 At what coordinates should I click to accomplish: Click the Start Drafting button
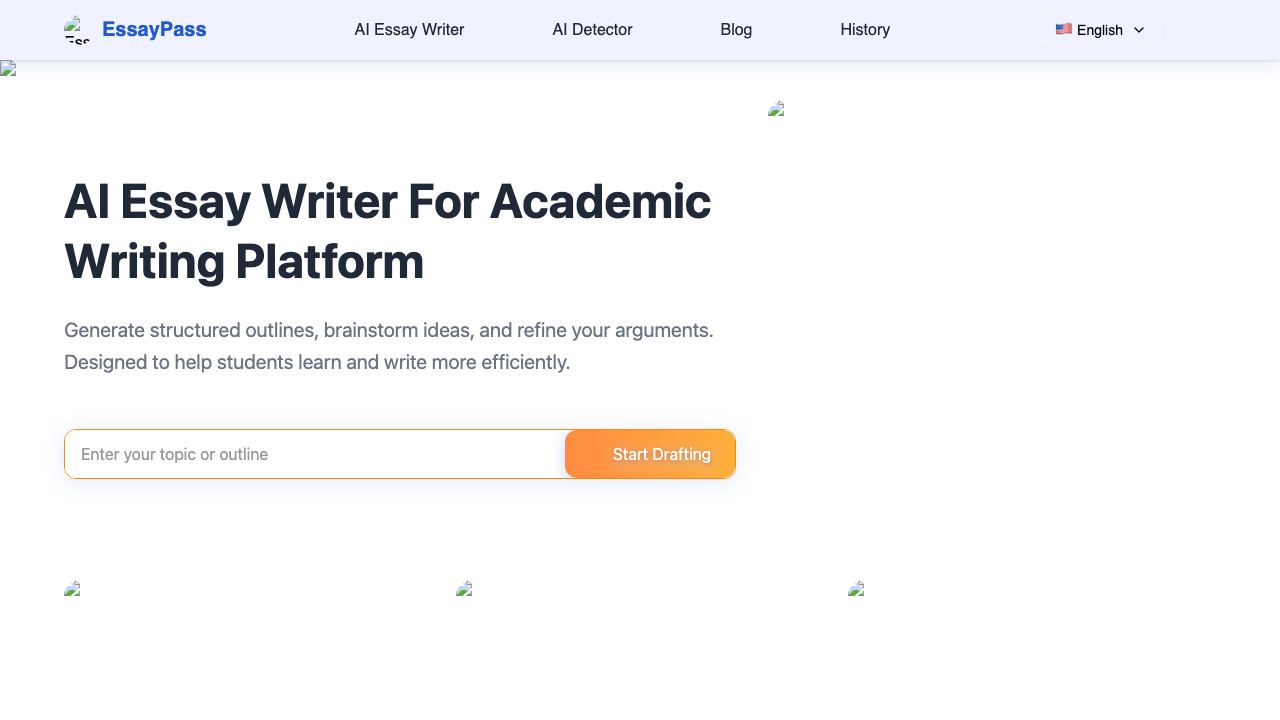pos(650,454)
